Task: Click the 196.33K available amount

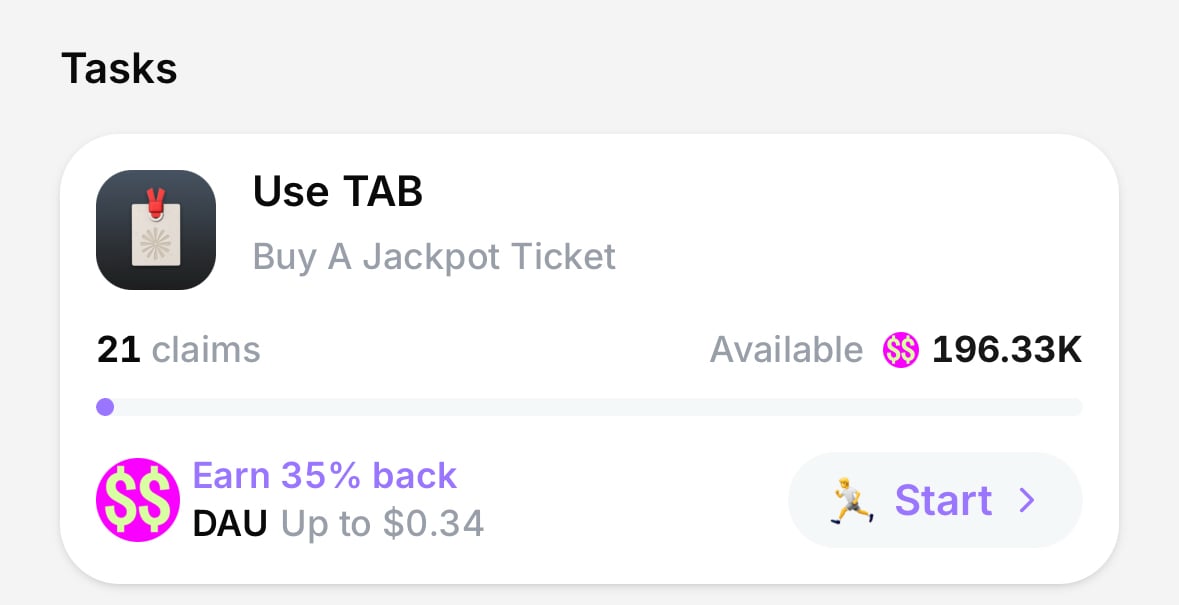Action: coord(1007,350)
